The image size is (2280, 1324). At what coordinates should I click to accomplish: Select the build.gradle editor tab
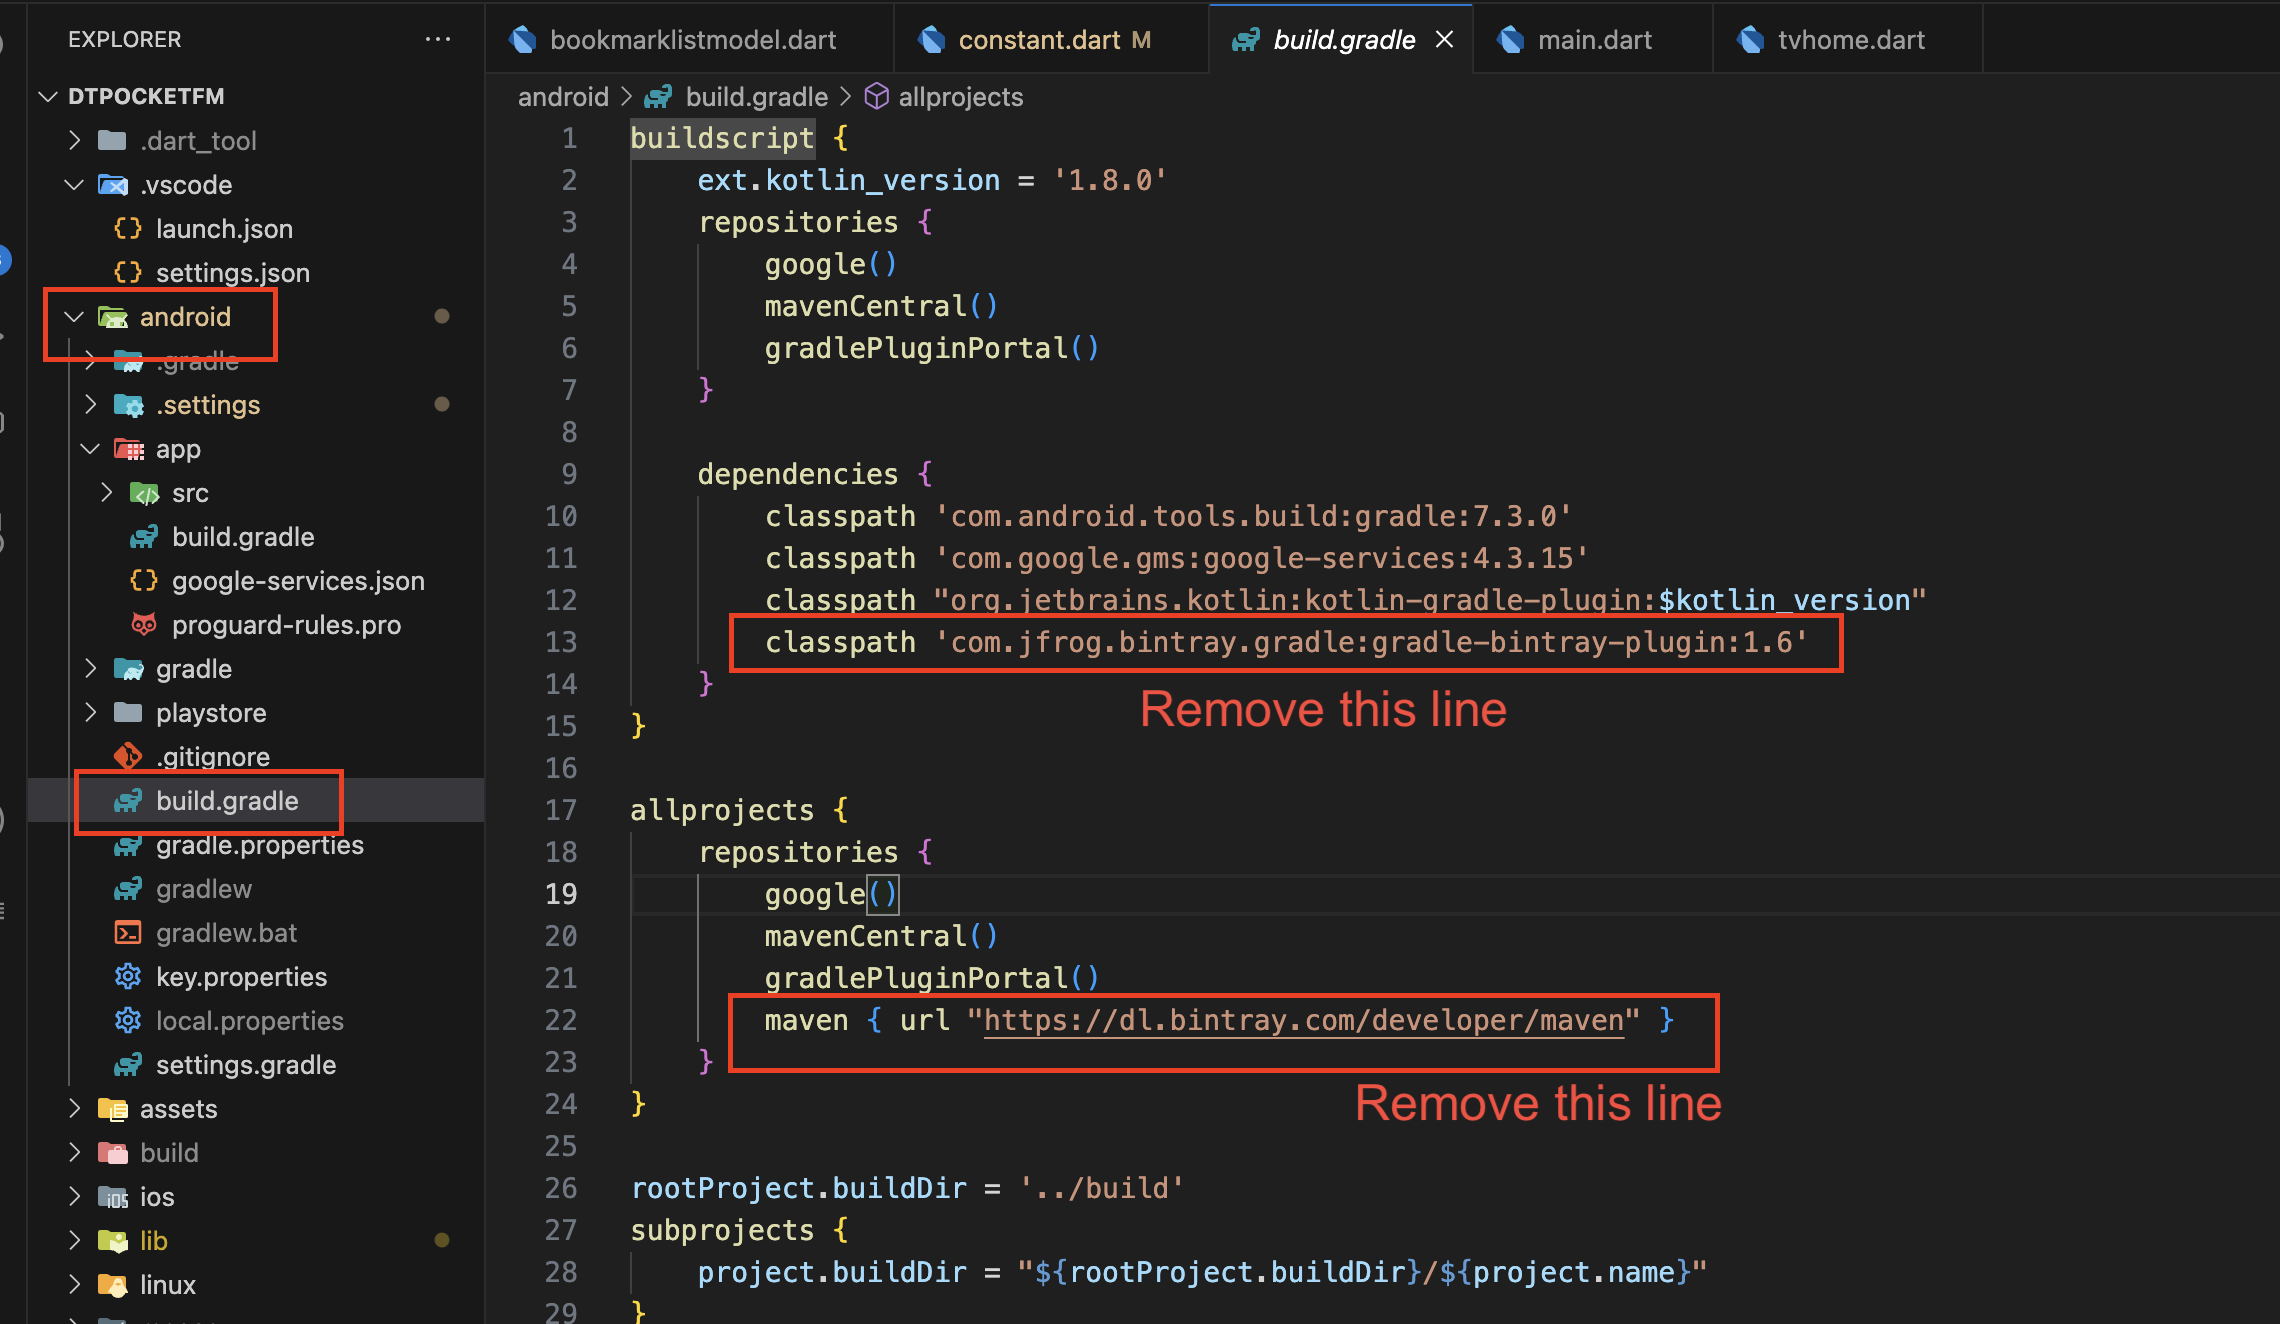pos(1343,40)
